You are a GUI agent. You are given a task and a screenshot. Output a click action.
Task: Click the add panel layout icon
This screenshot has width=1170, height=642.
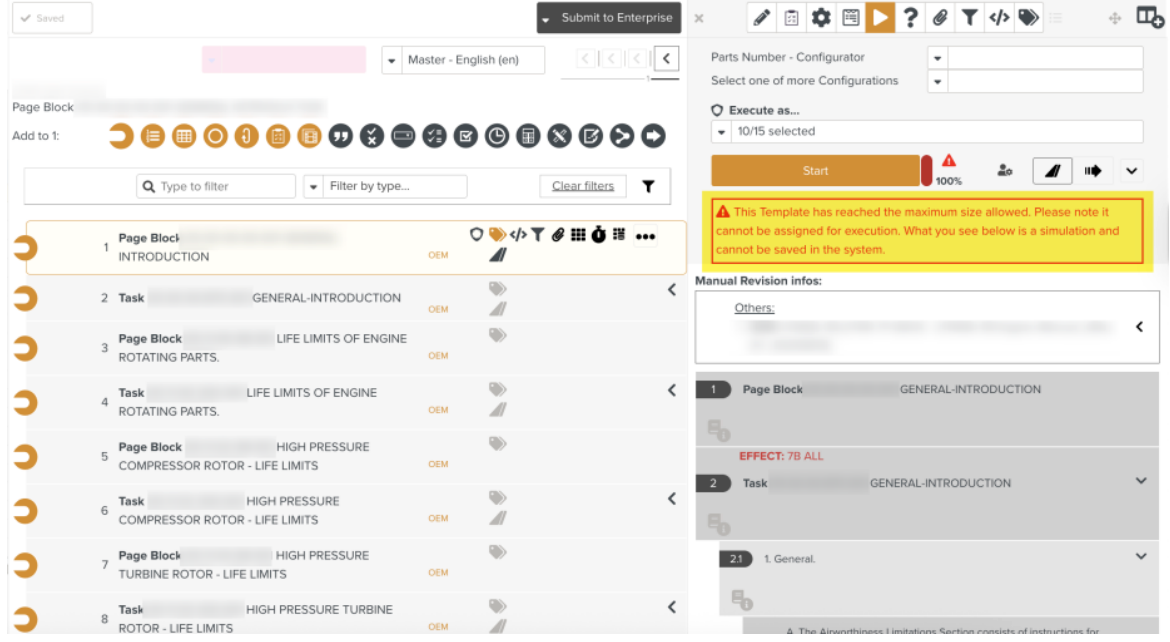coord(1150,17)
